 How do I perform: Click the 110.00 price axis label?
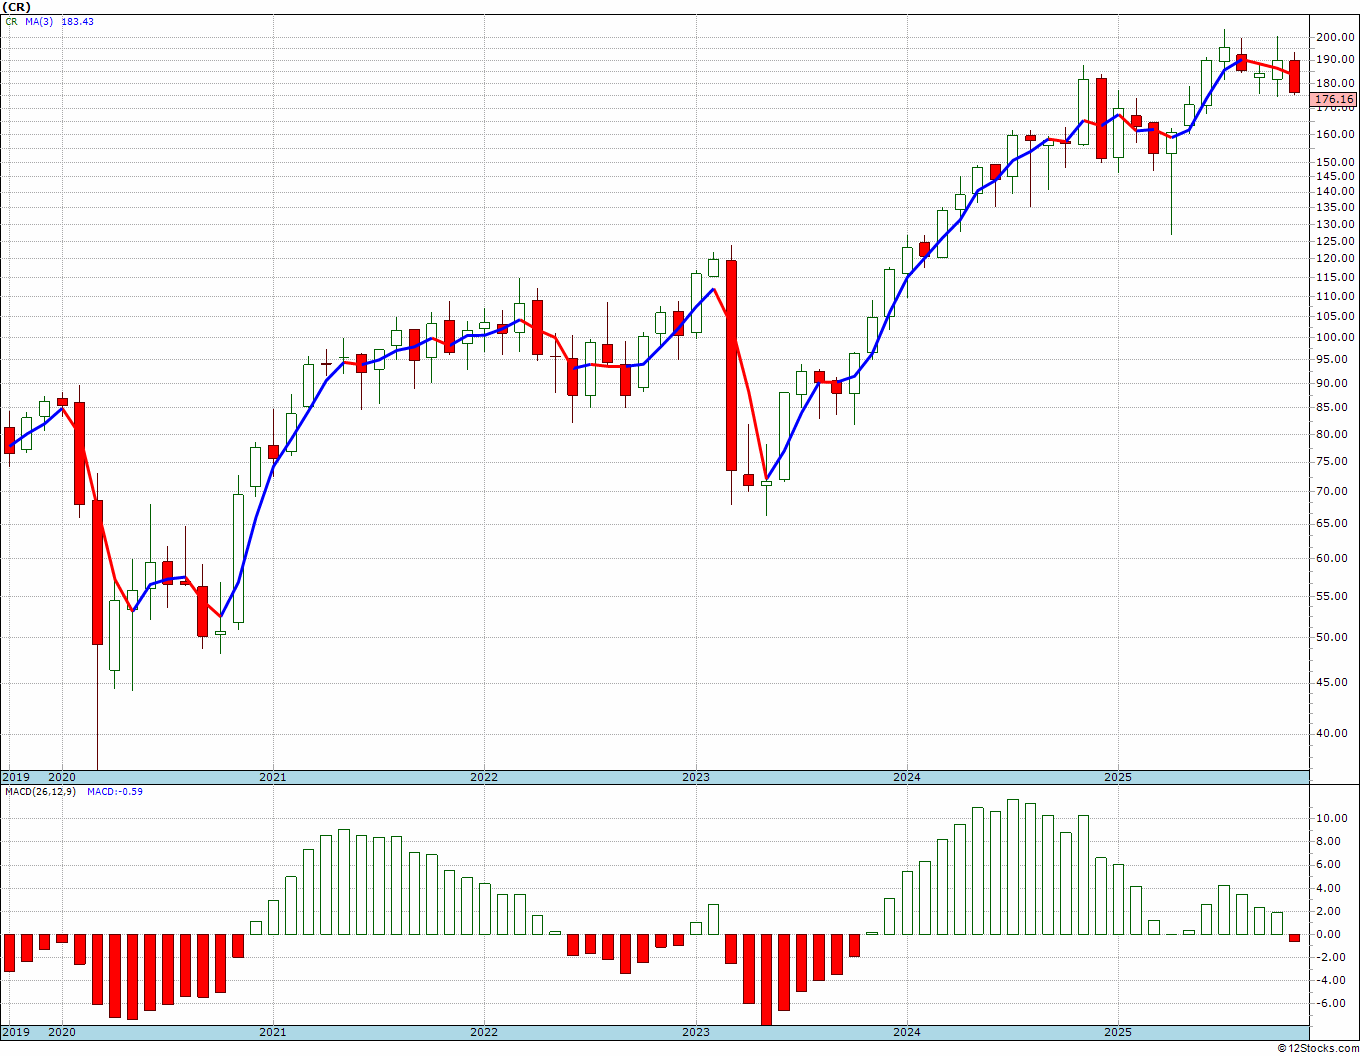pos(1336,296)
